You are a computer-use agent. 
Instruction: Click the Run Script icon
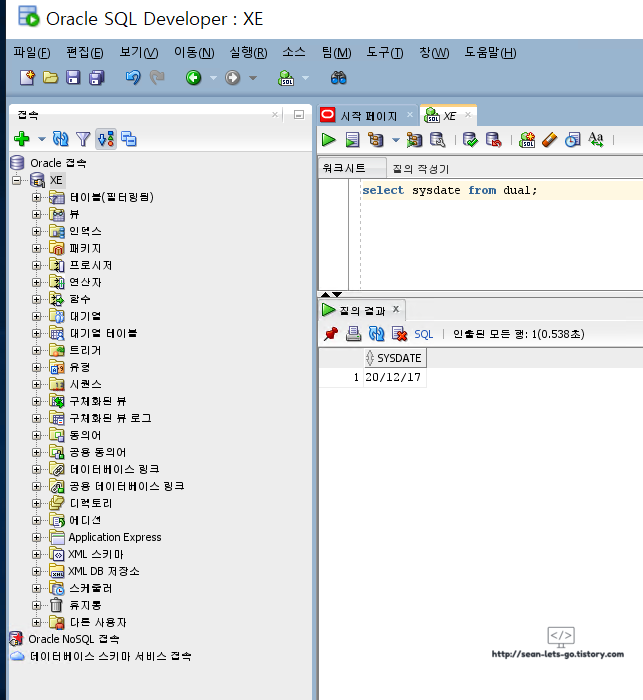point(352,140)
